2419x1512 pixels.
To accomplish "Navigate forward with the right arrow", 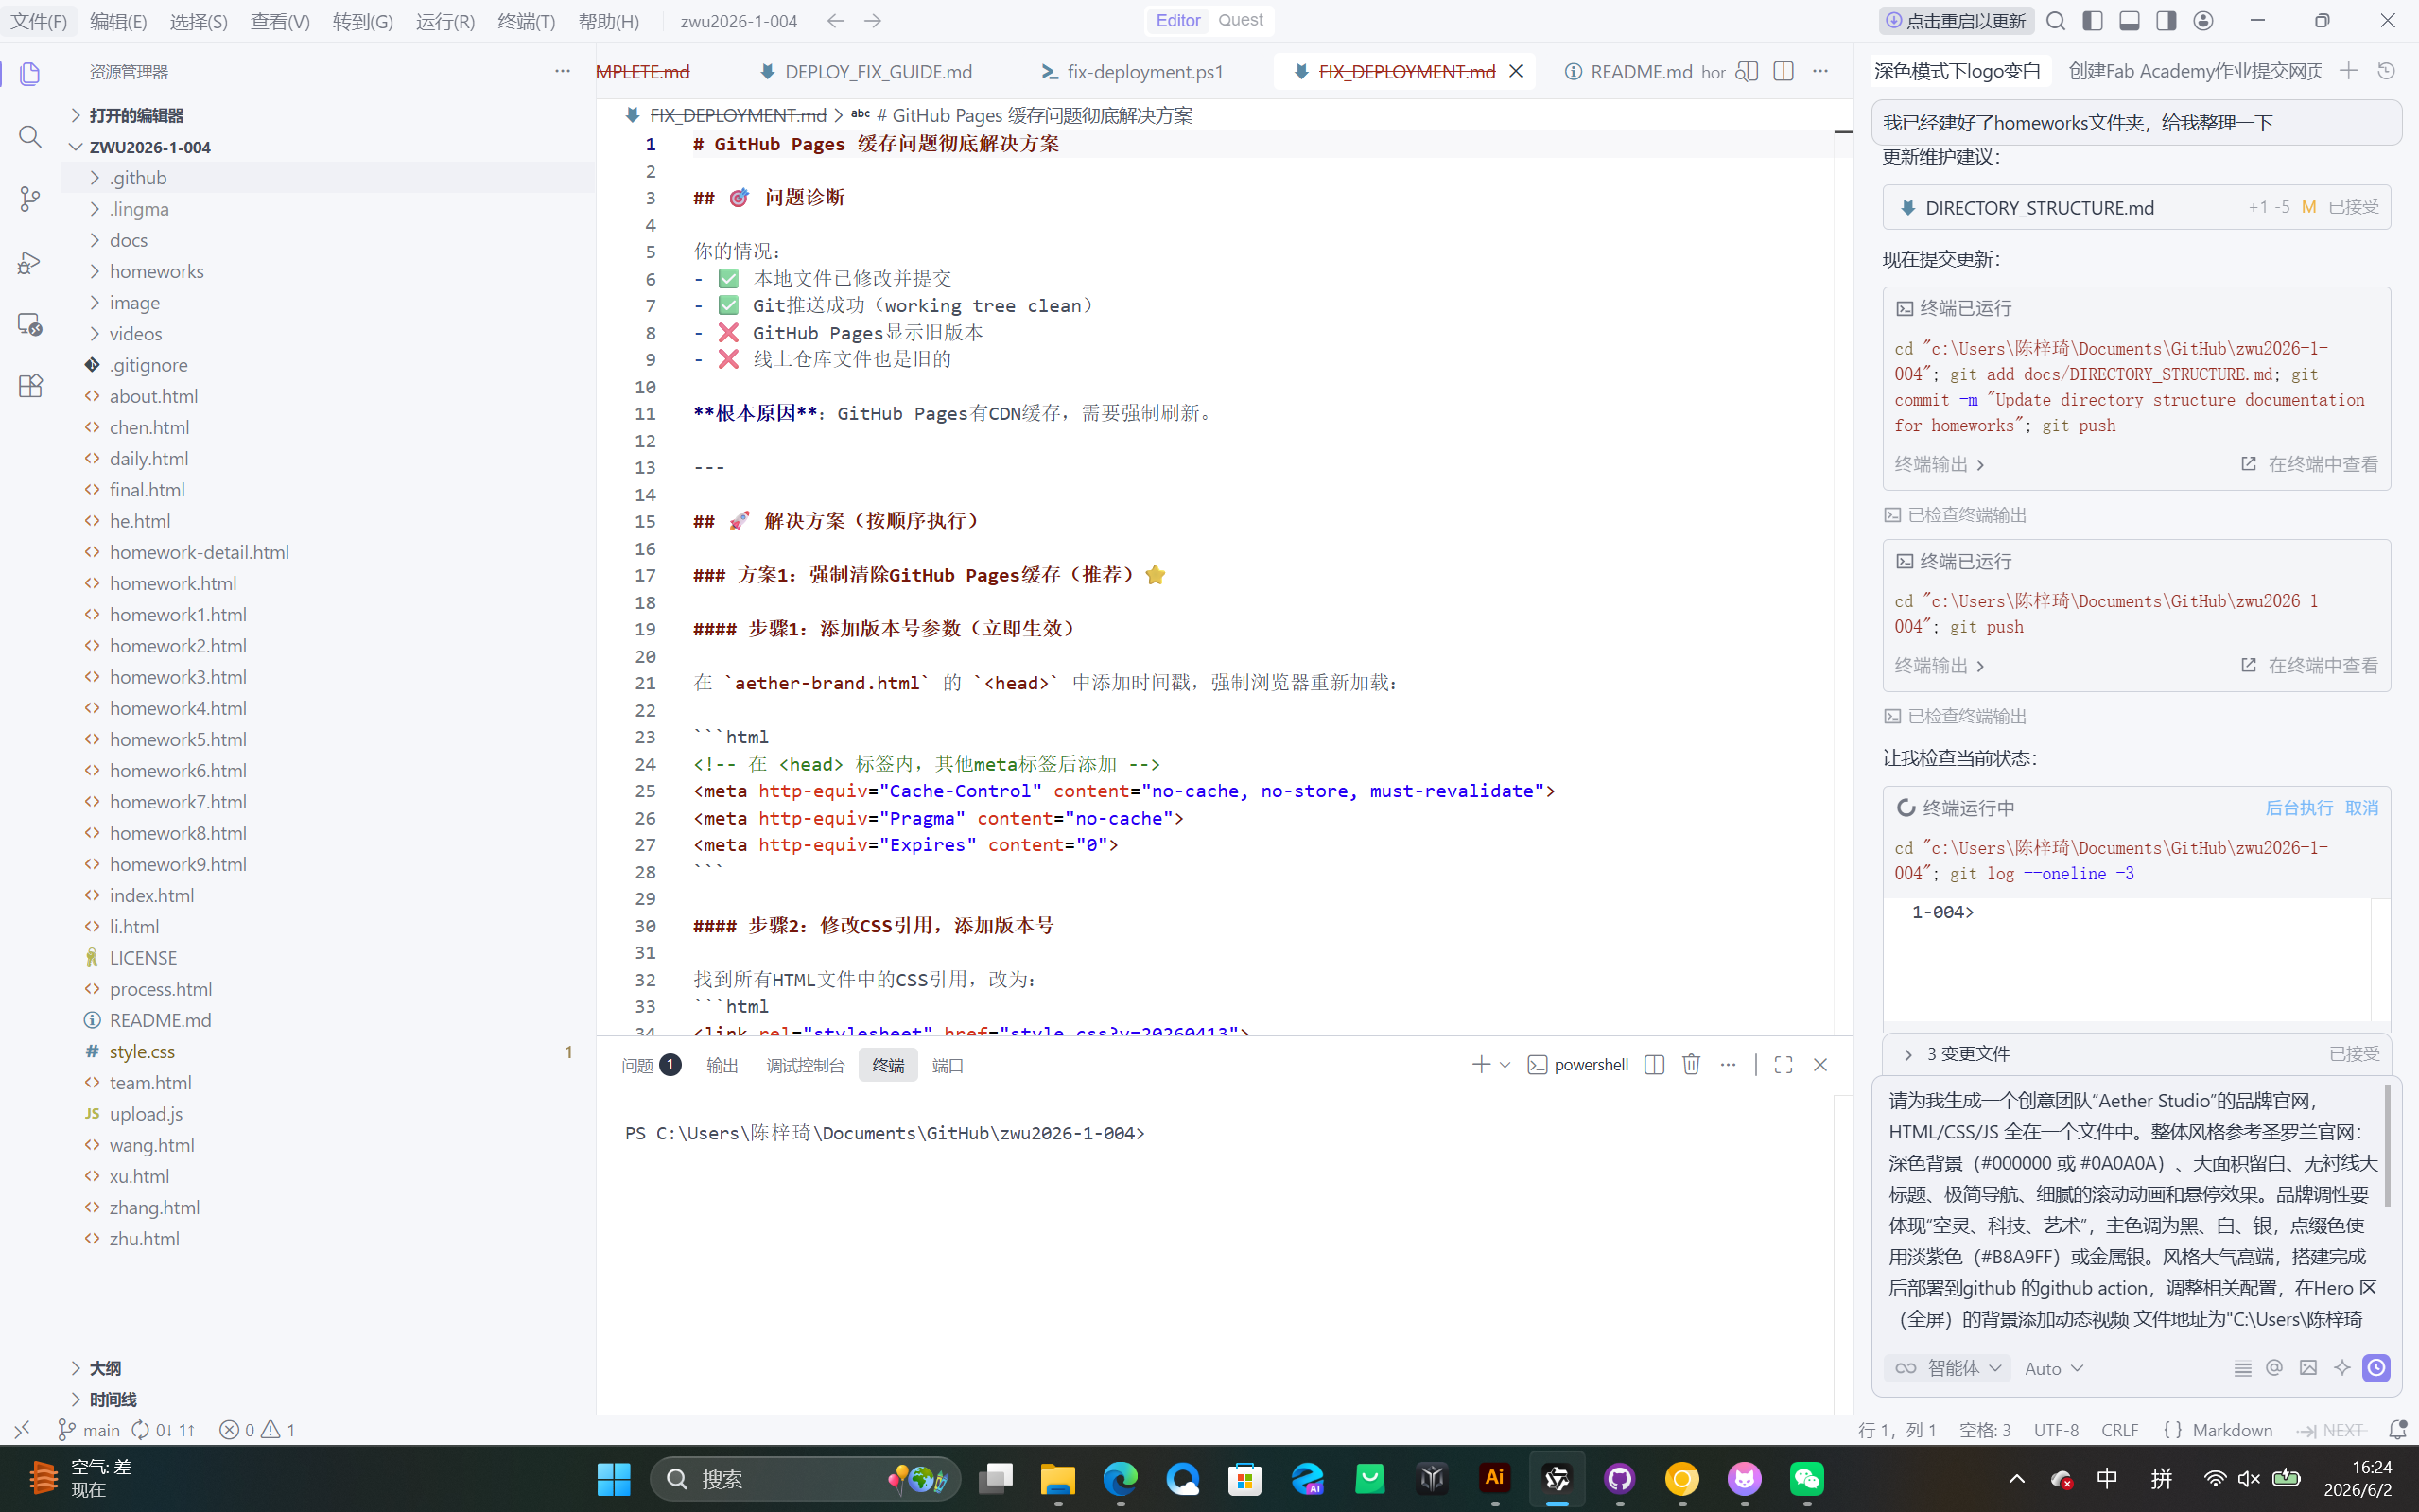I will [873, 20].
